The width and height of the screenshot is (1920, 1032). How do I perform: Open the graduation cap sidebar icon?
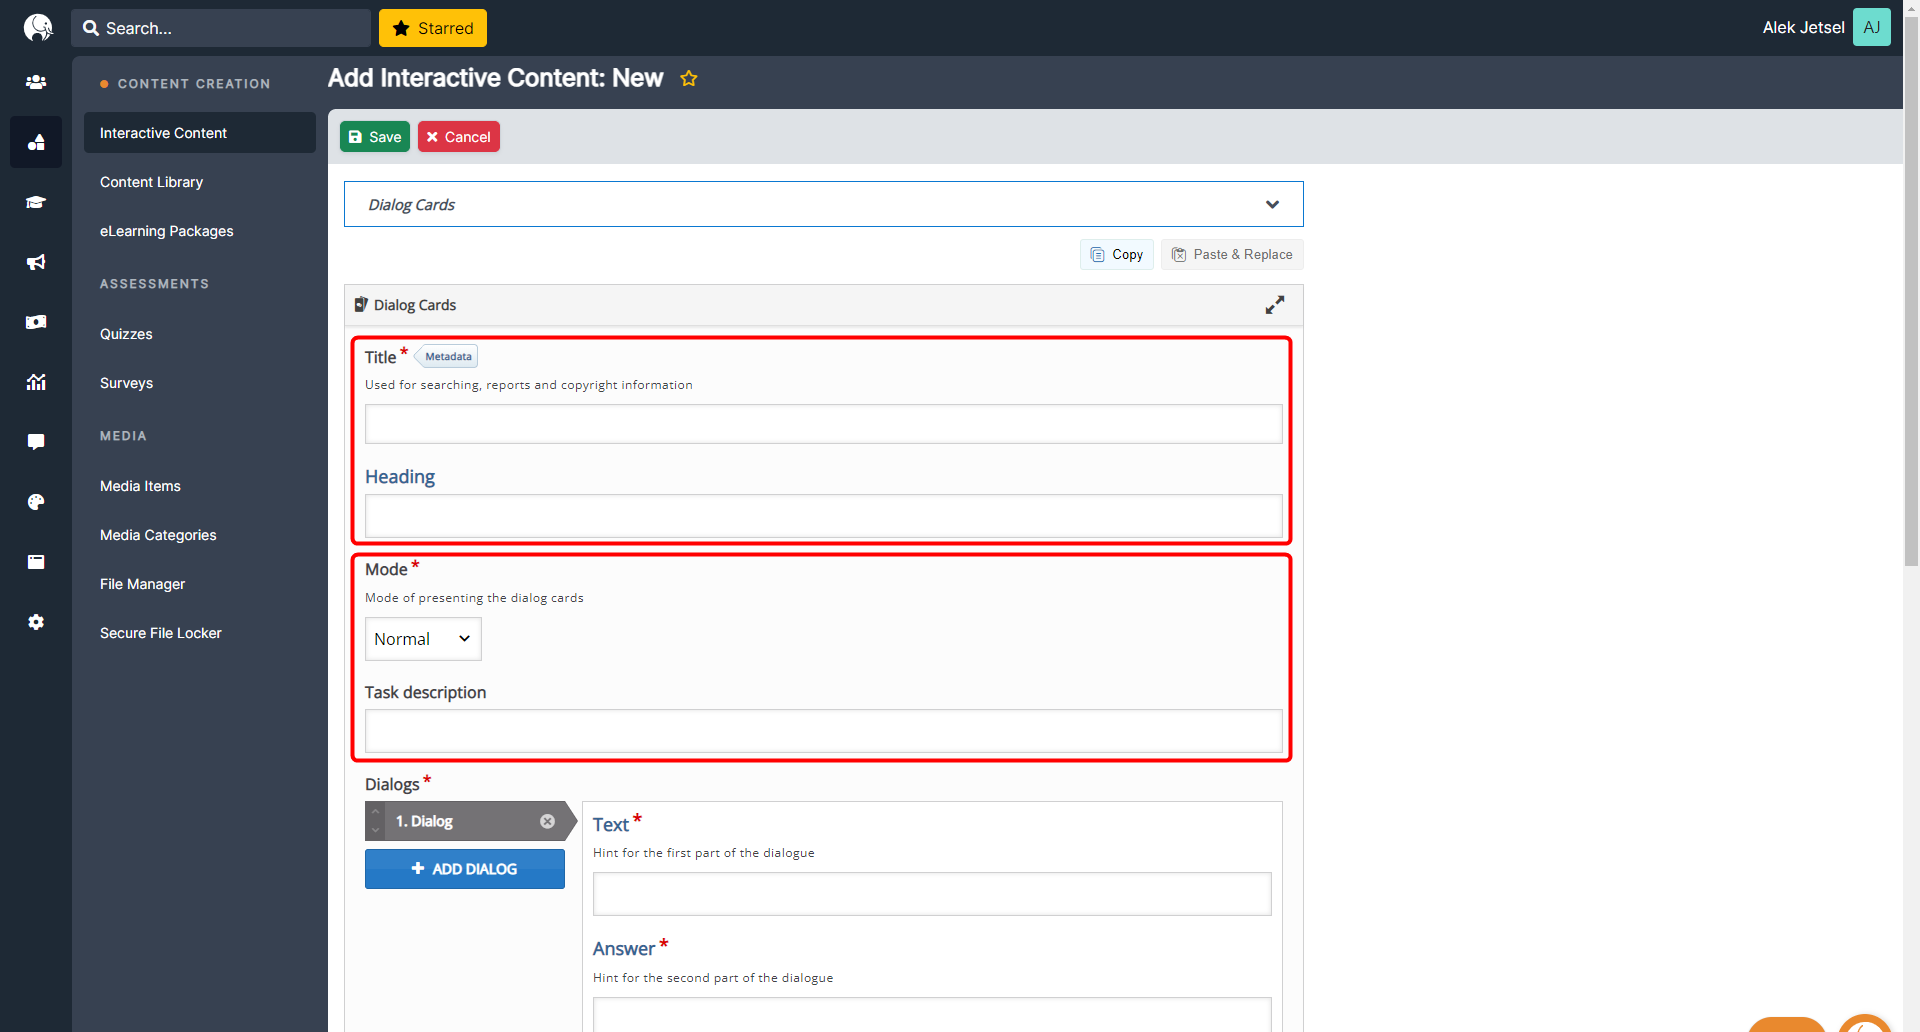[x=36, y=202]
